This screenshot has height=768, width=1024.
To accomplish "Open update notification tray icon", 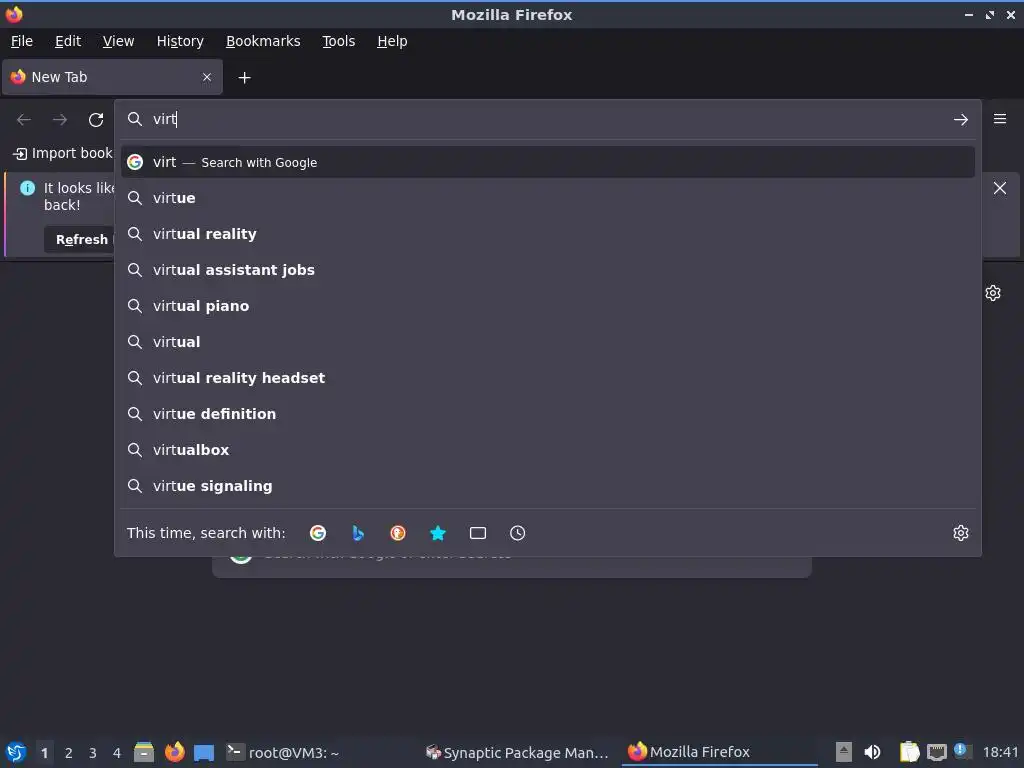I will 961,750.
